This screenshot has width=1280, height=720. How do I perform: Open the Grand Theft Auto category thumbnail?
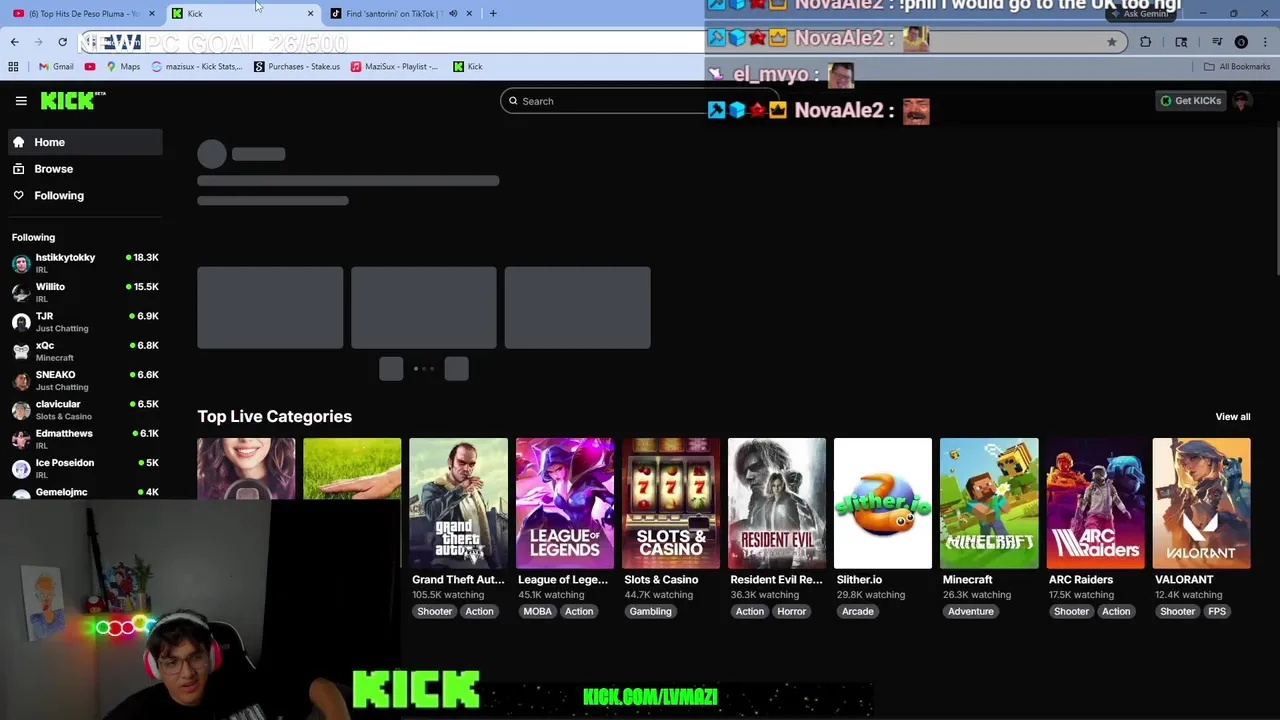[x=458, y=503]
